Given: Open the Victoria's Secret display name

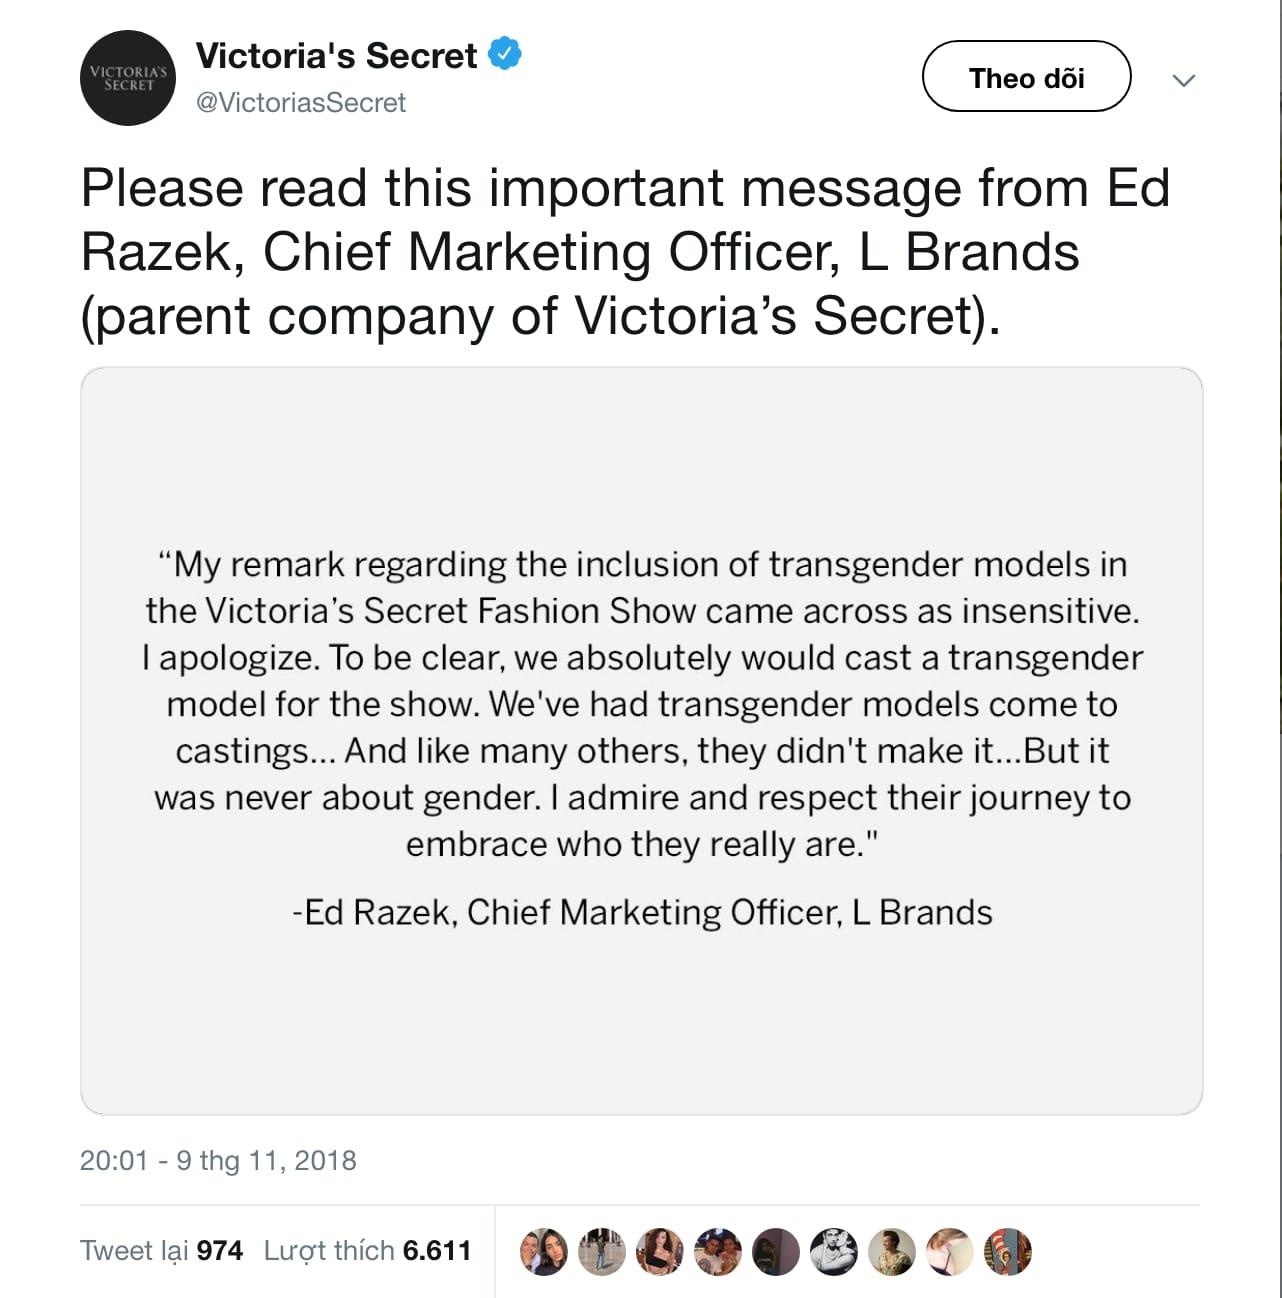Looking at the screenshot, I should [336, 56].
